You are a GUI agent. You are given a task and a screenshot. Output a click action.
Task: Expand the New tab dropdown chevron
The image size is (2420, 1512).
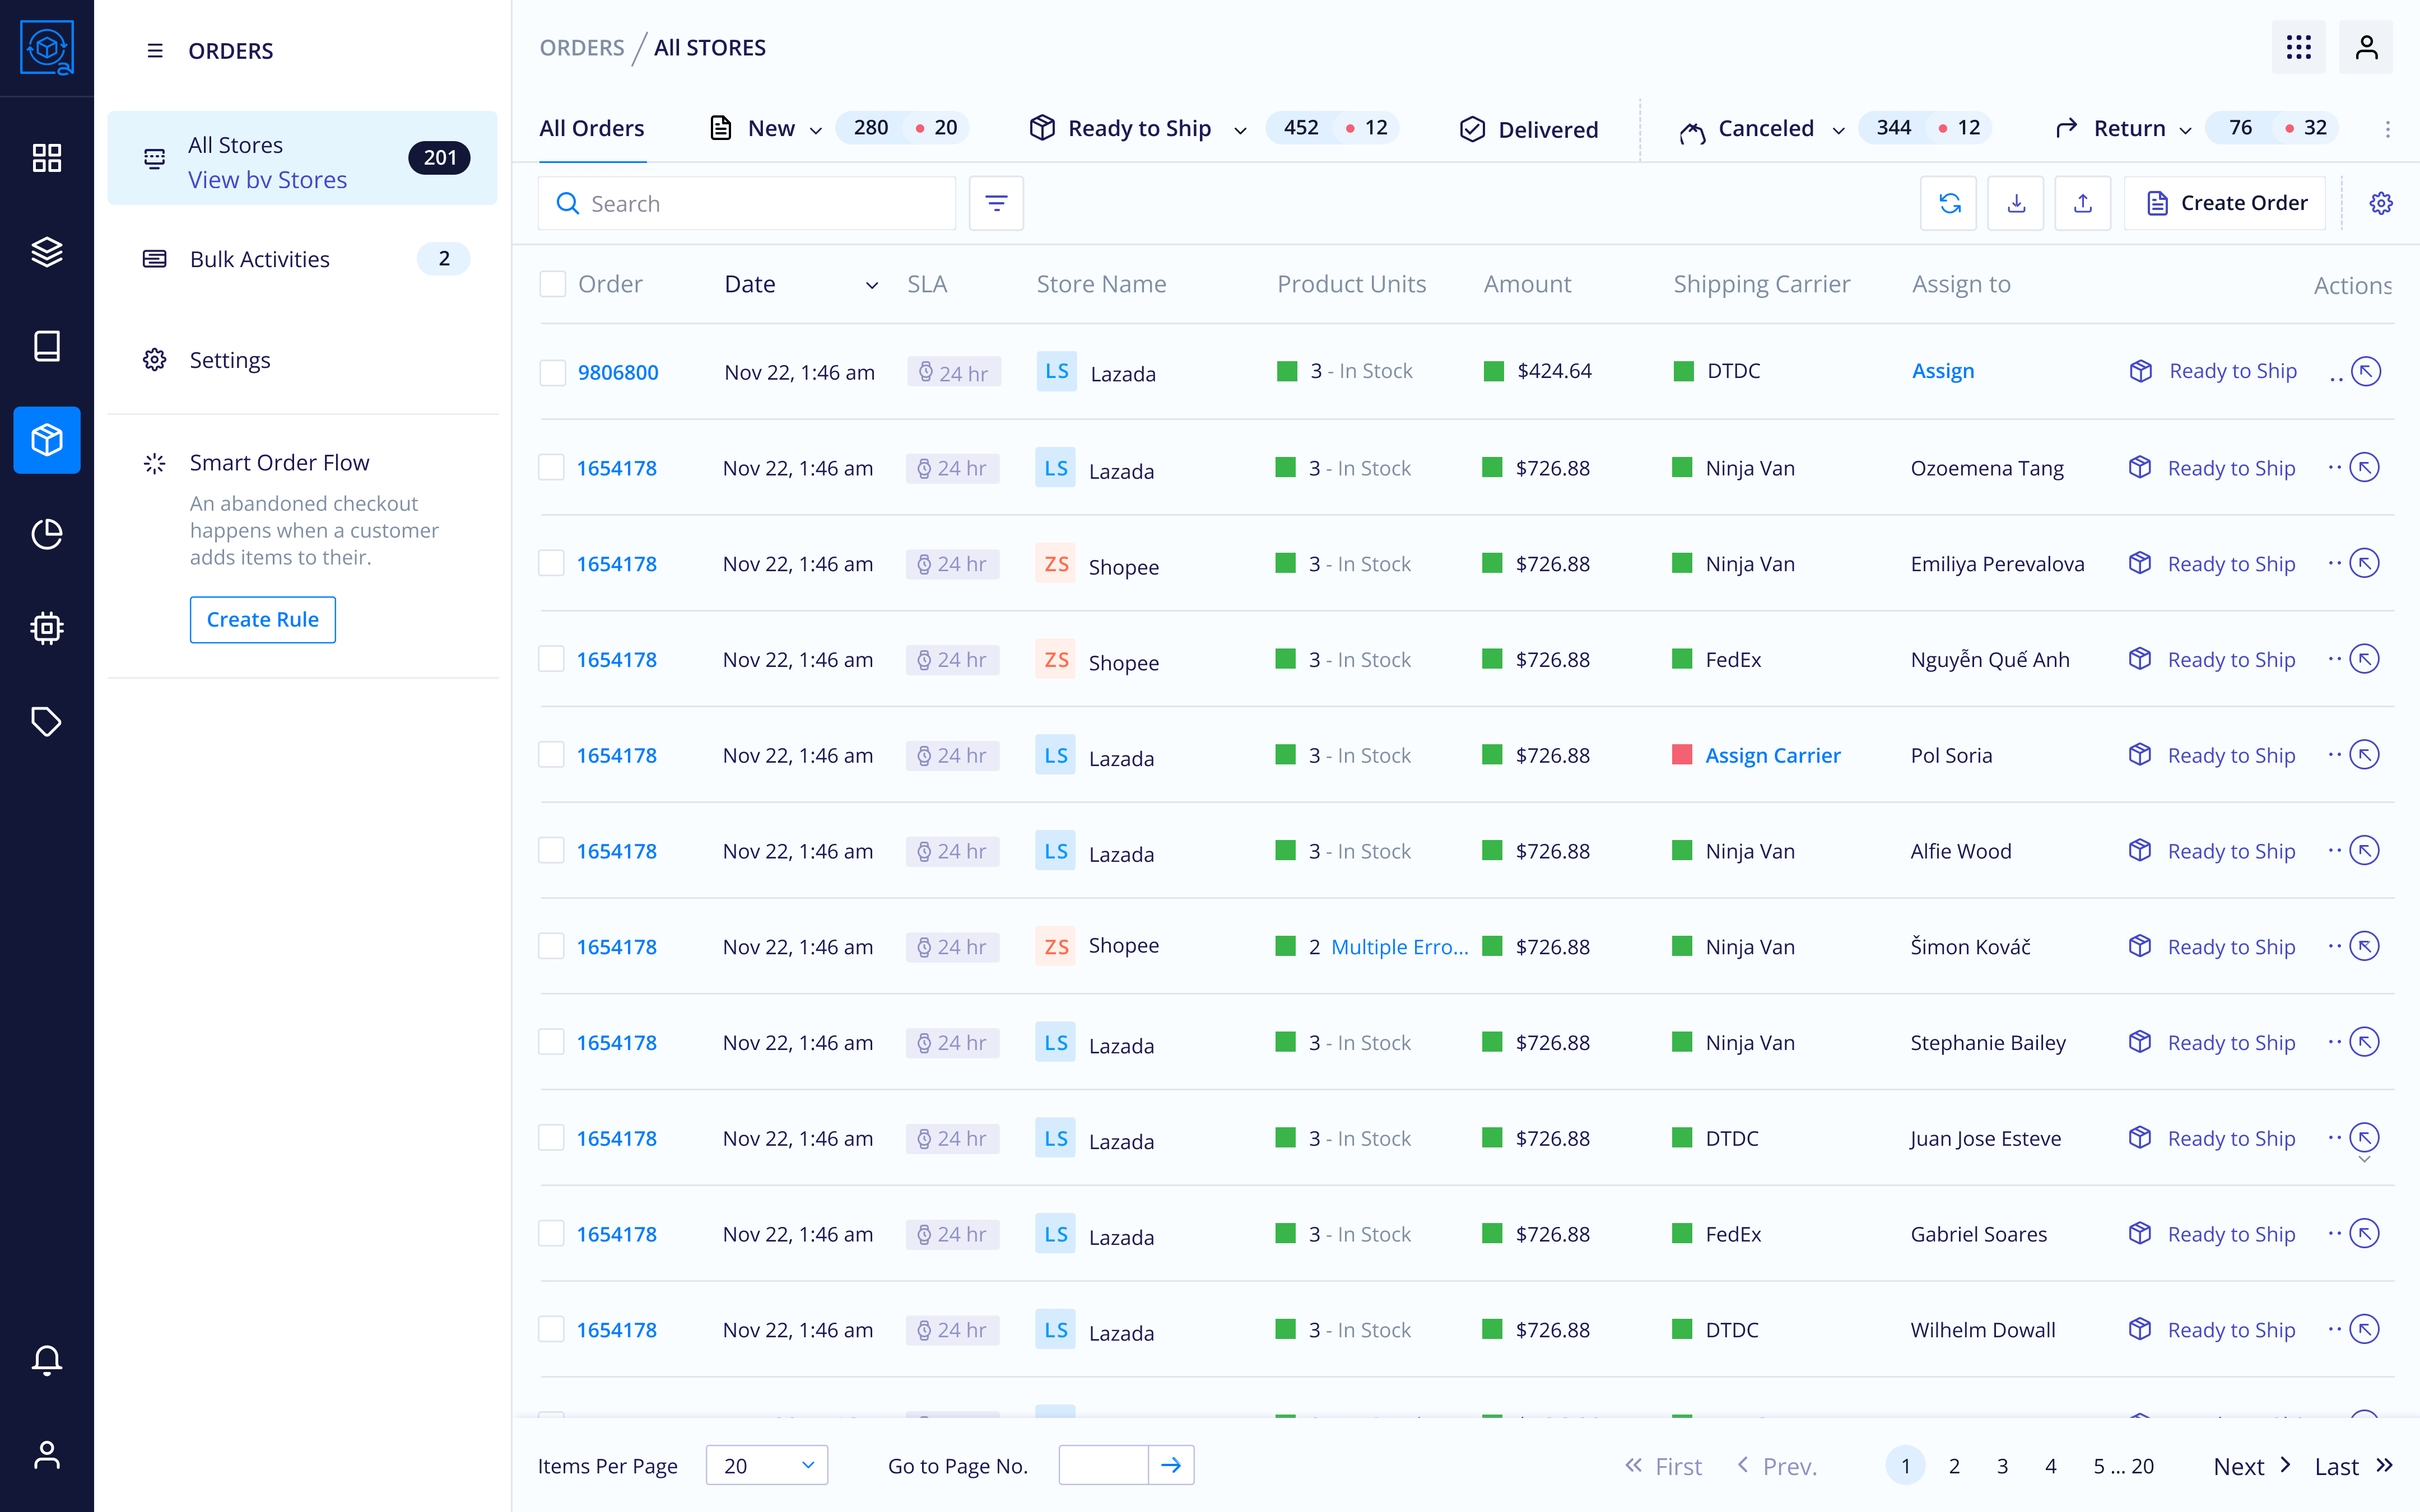tap(815, 130)
